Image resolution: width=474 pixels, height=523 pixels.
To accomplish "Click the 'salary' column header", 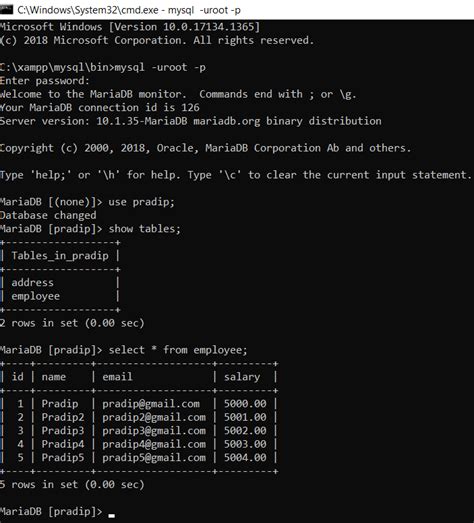I will pos(242,377).
